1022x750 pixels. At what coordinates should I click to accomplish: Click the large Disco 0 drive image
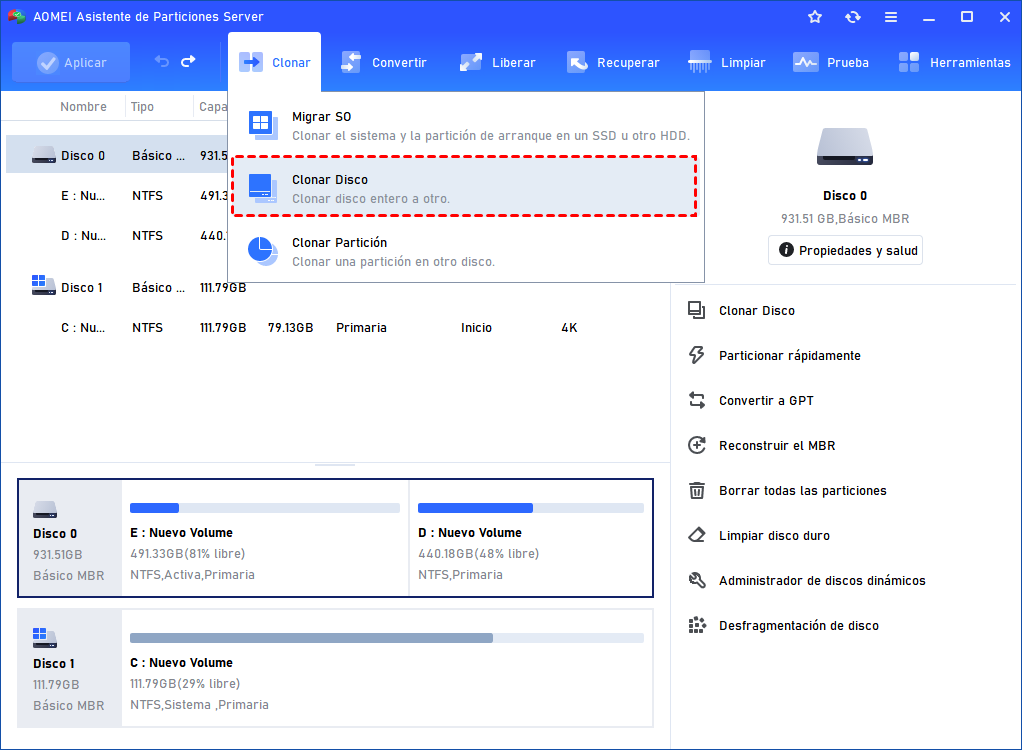(x=845, y=147)
